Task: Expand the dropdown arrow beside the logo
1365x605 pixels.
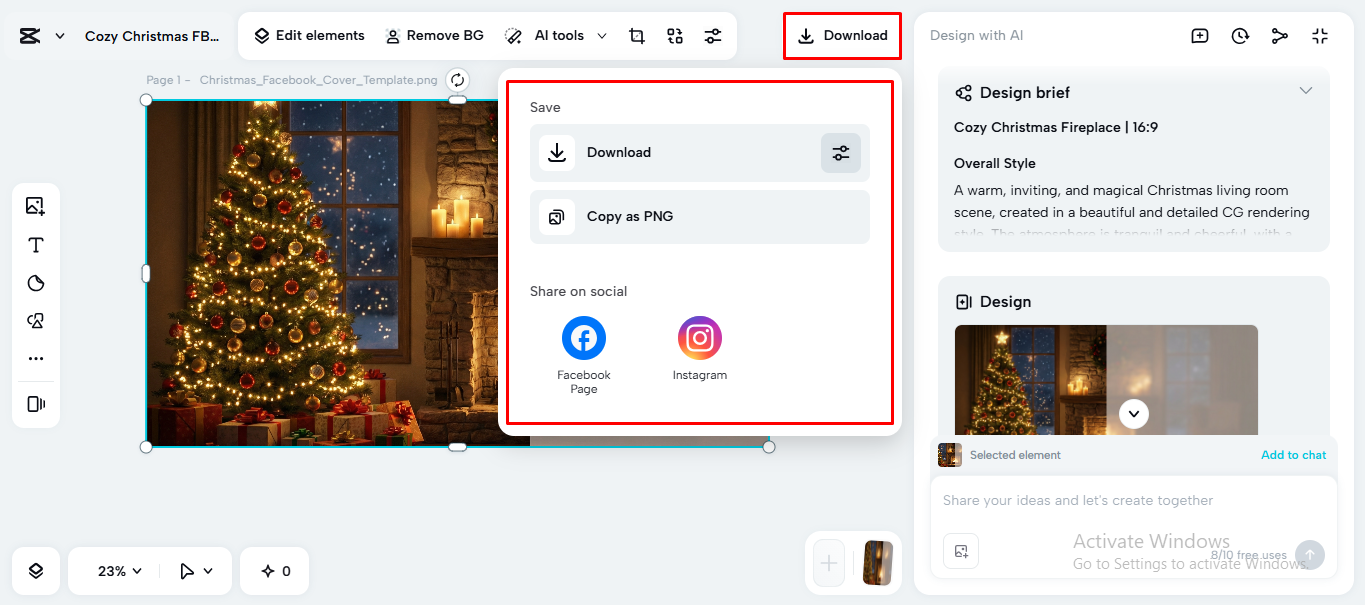Action: pyautogui.click(x=60, y=36)
